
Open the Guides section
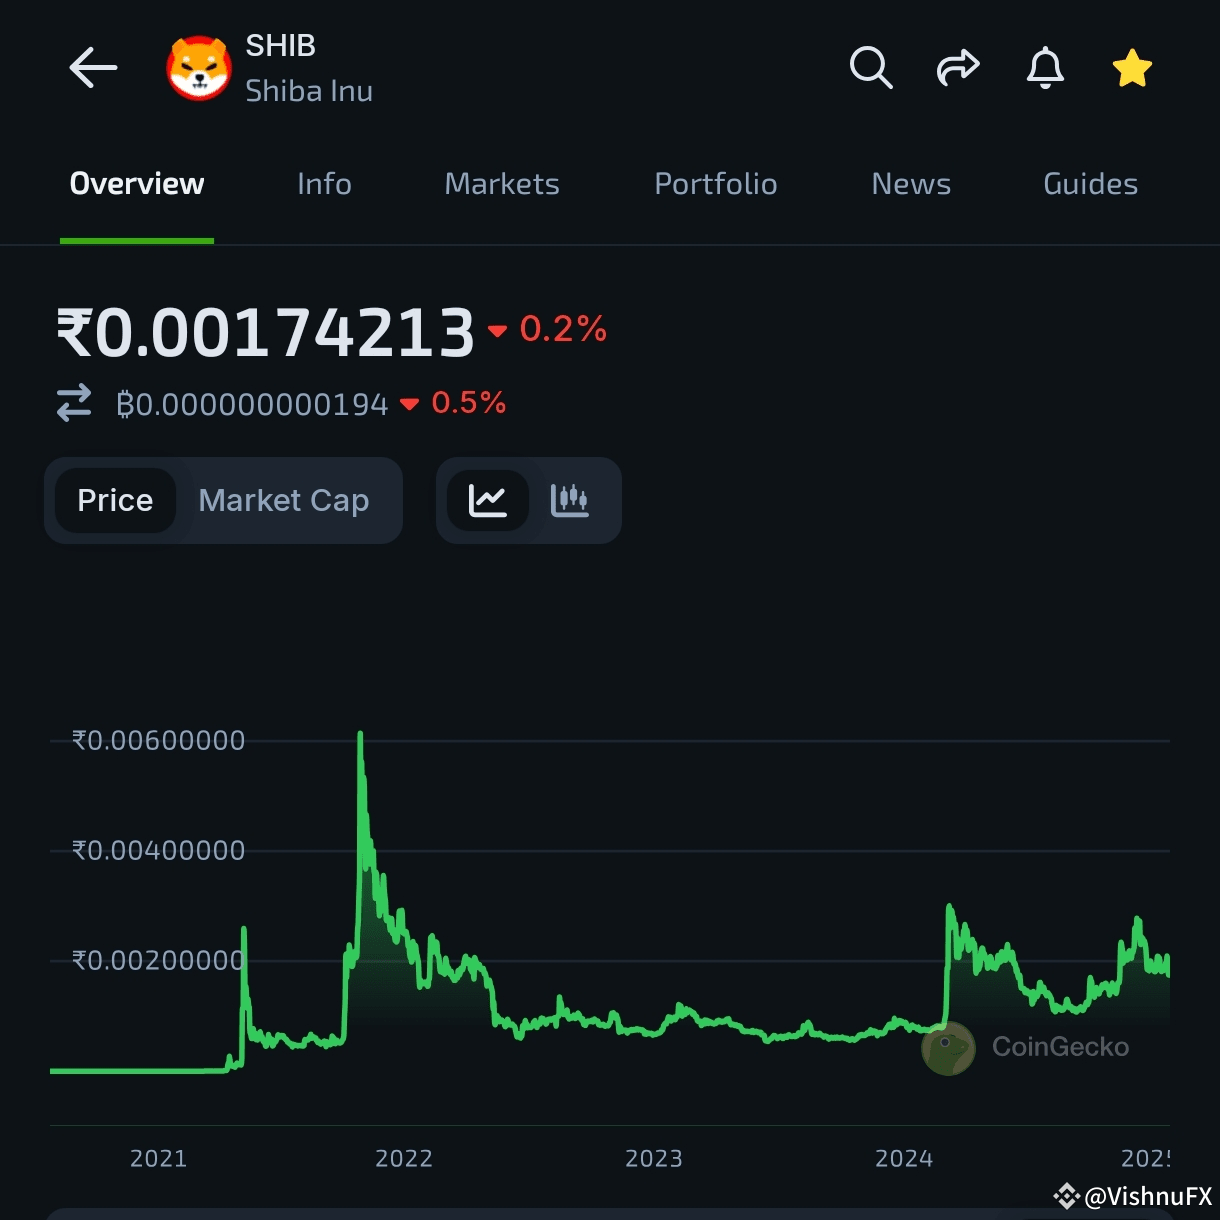tap(1090, 184)
